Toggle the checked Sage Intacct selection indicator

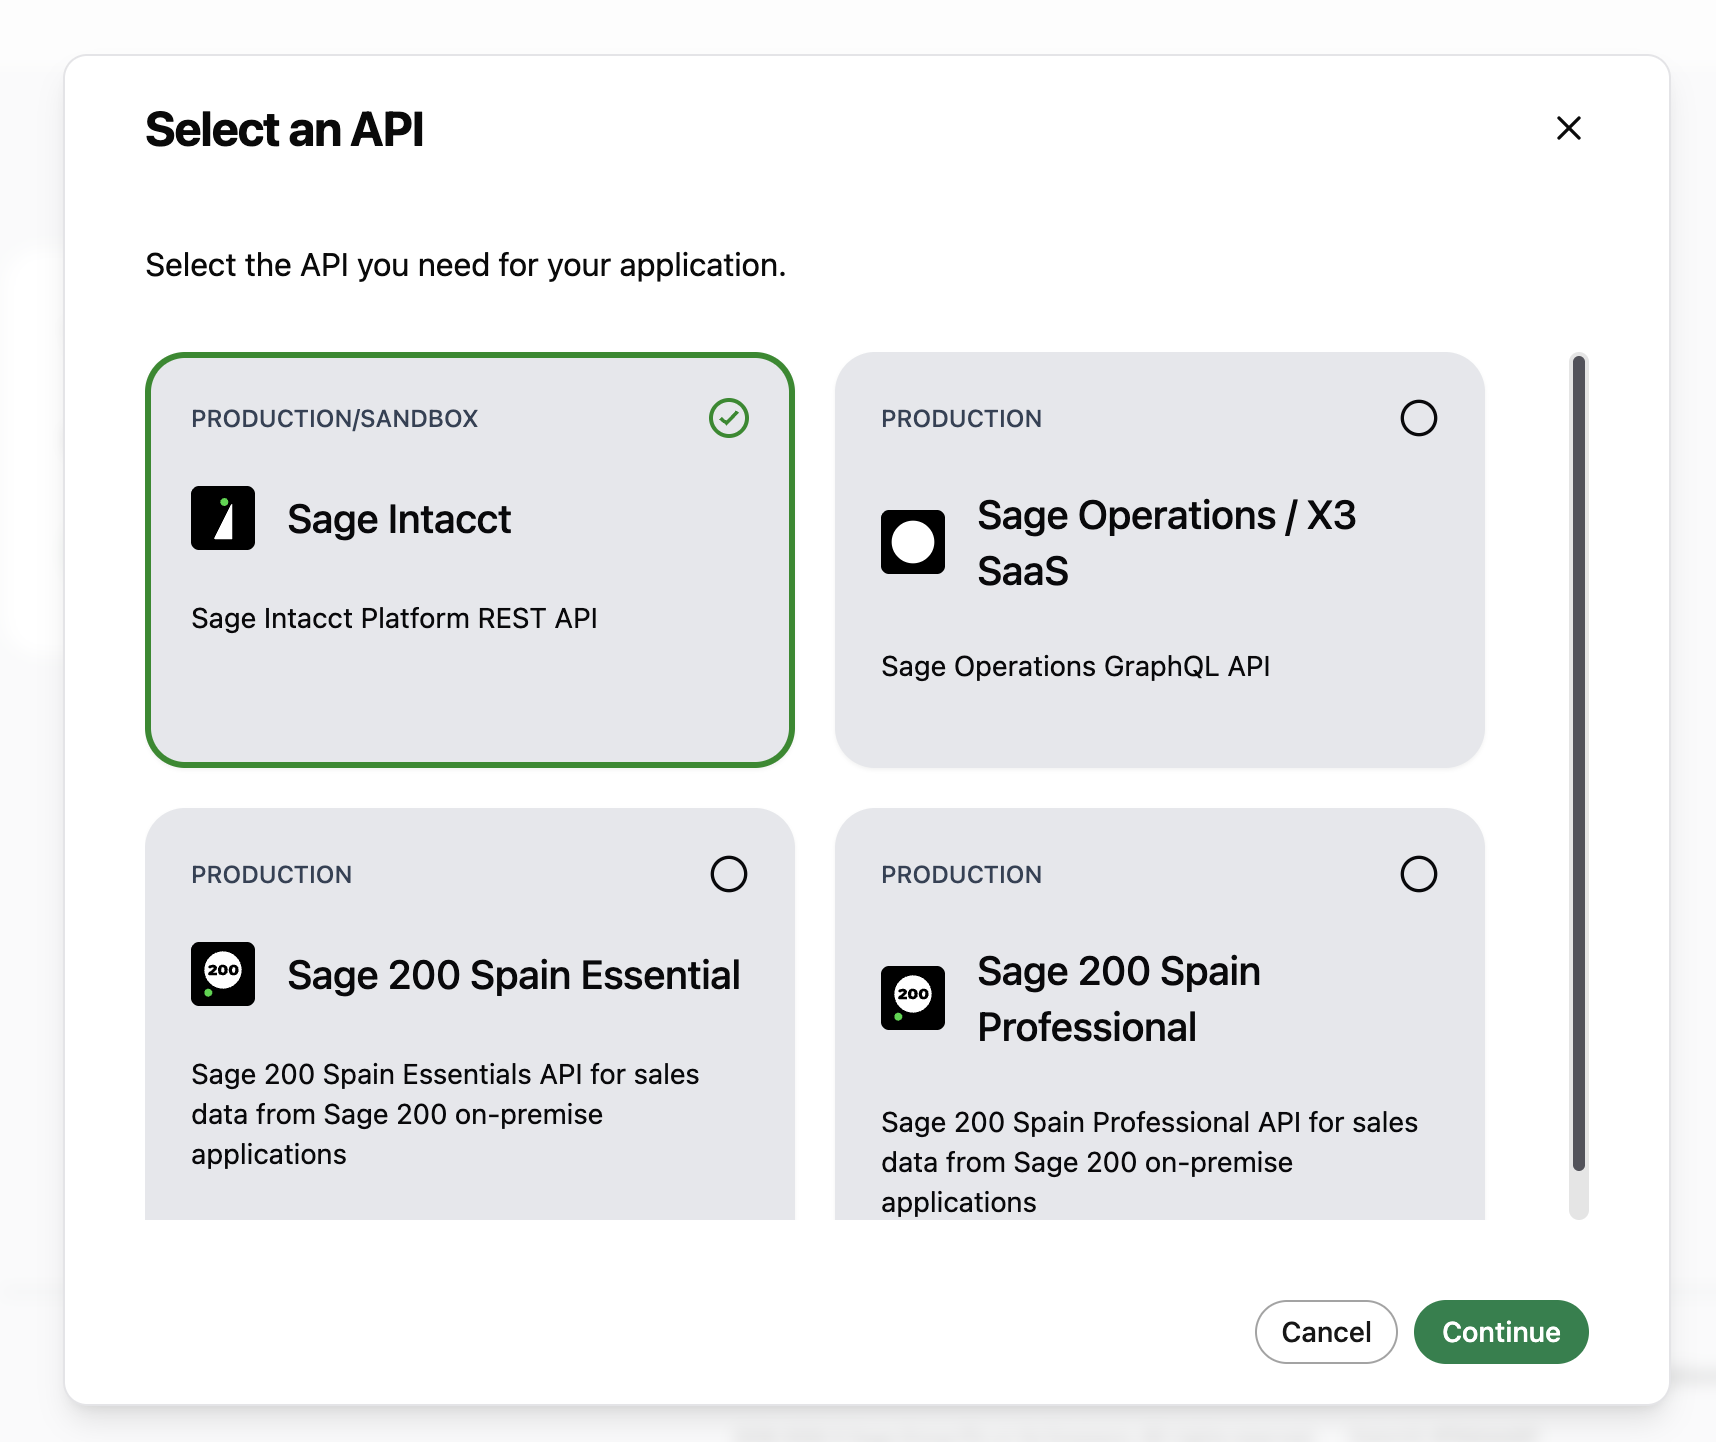(729, 418)
